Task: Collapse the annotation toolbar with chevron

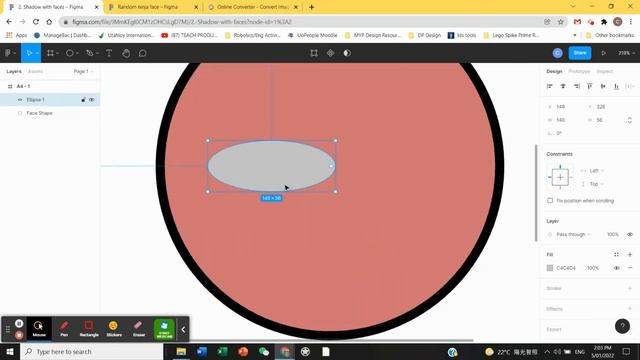Action: [183, 329]
